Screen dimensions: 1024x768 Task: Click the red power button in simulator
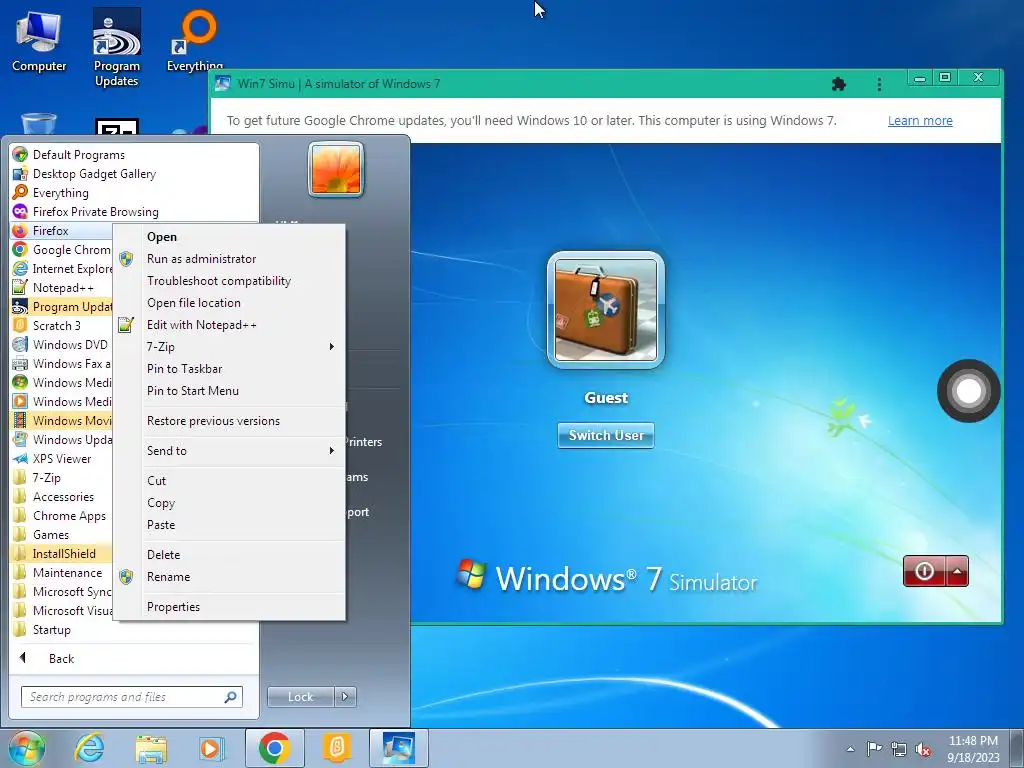point(924,571)
